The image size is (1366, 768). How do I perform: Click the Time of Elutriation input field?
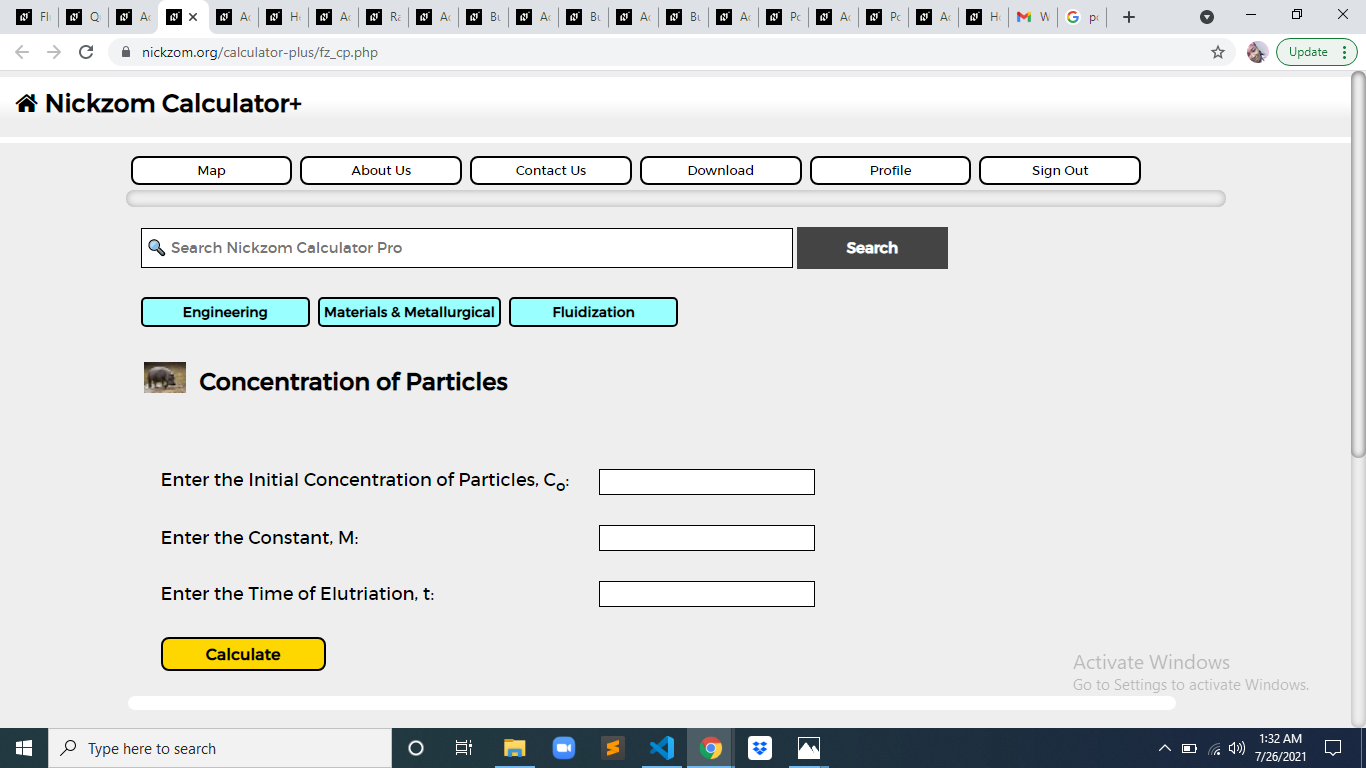(x=707, y=594)
